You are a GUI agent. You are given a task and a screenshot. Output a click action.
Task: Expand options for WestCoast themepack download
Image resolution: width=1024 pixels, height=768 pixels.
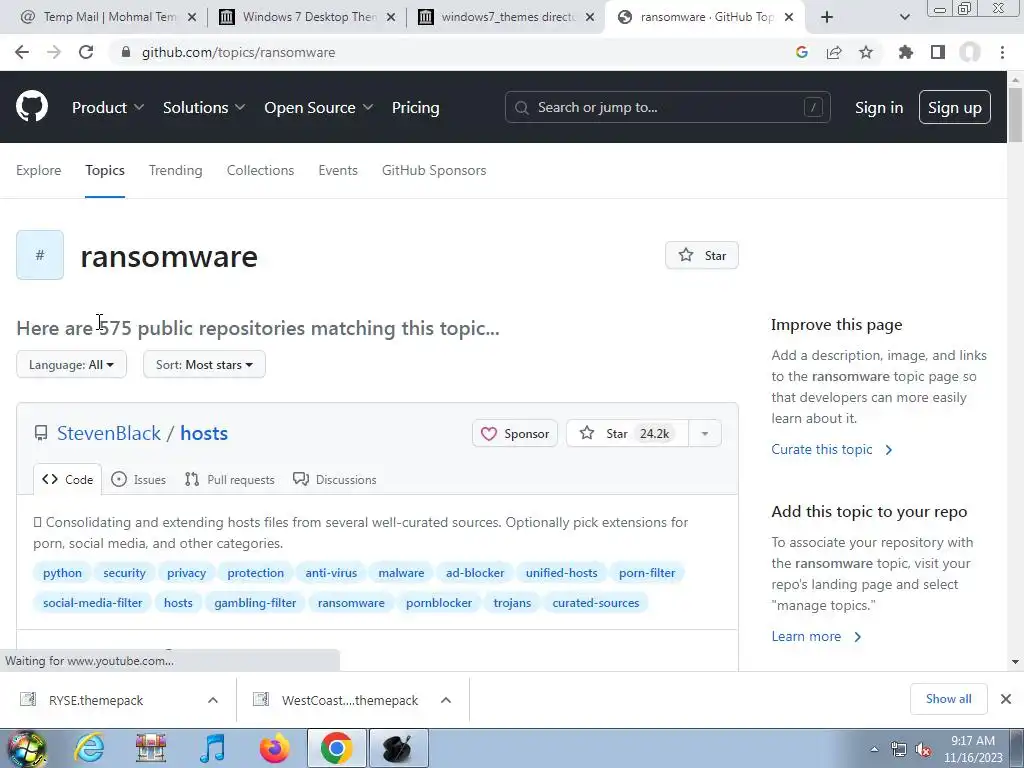(x=446, y=700)
